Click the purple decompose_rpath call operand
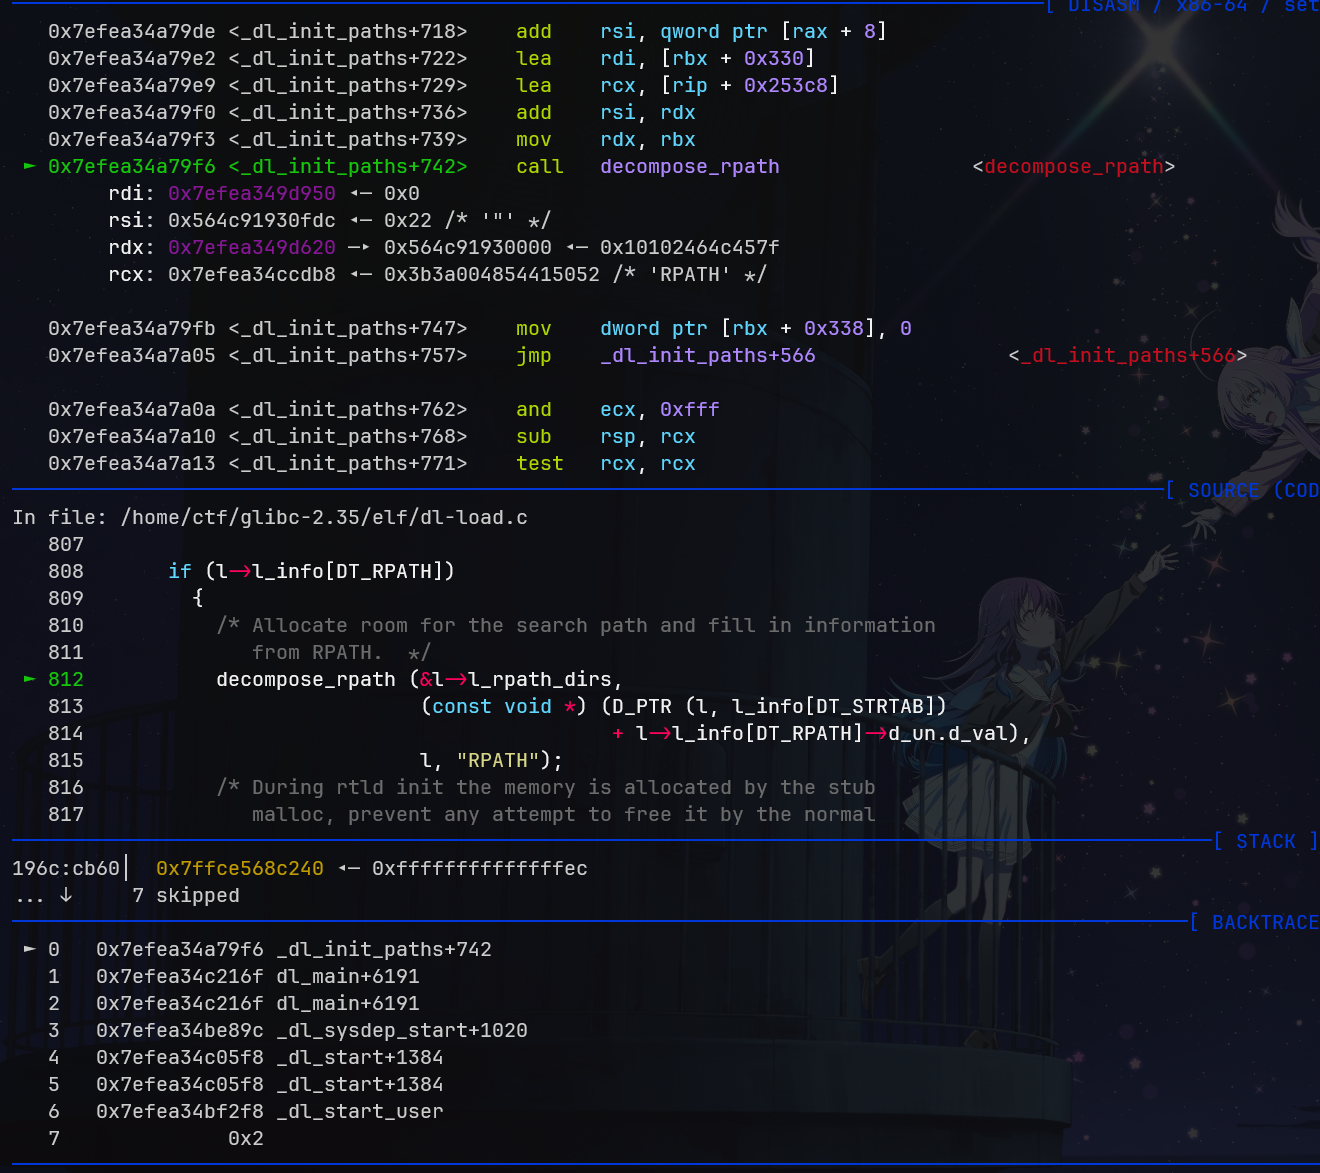Viewport: 1320px width, 1173px height. coord(689,166)
